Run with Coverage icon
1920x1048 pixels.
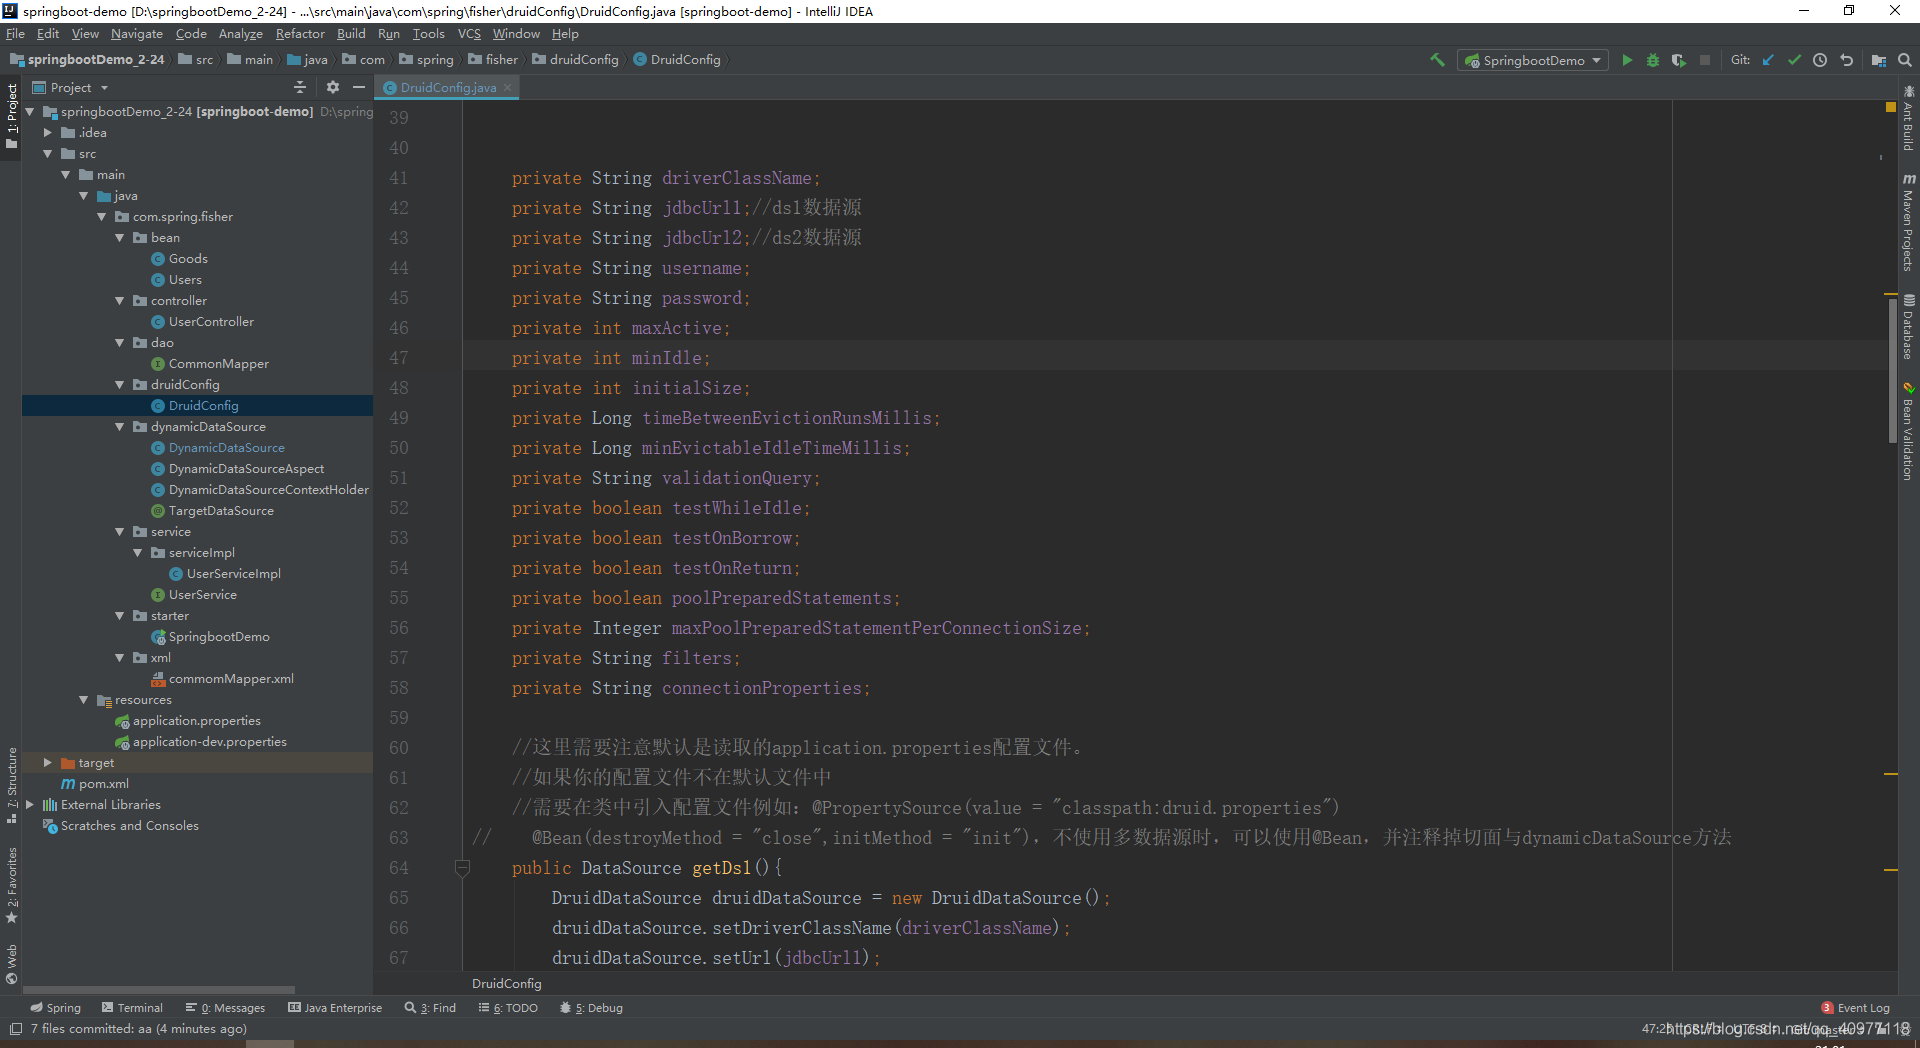pyautogui.click(x=1679, y=60)
